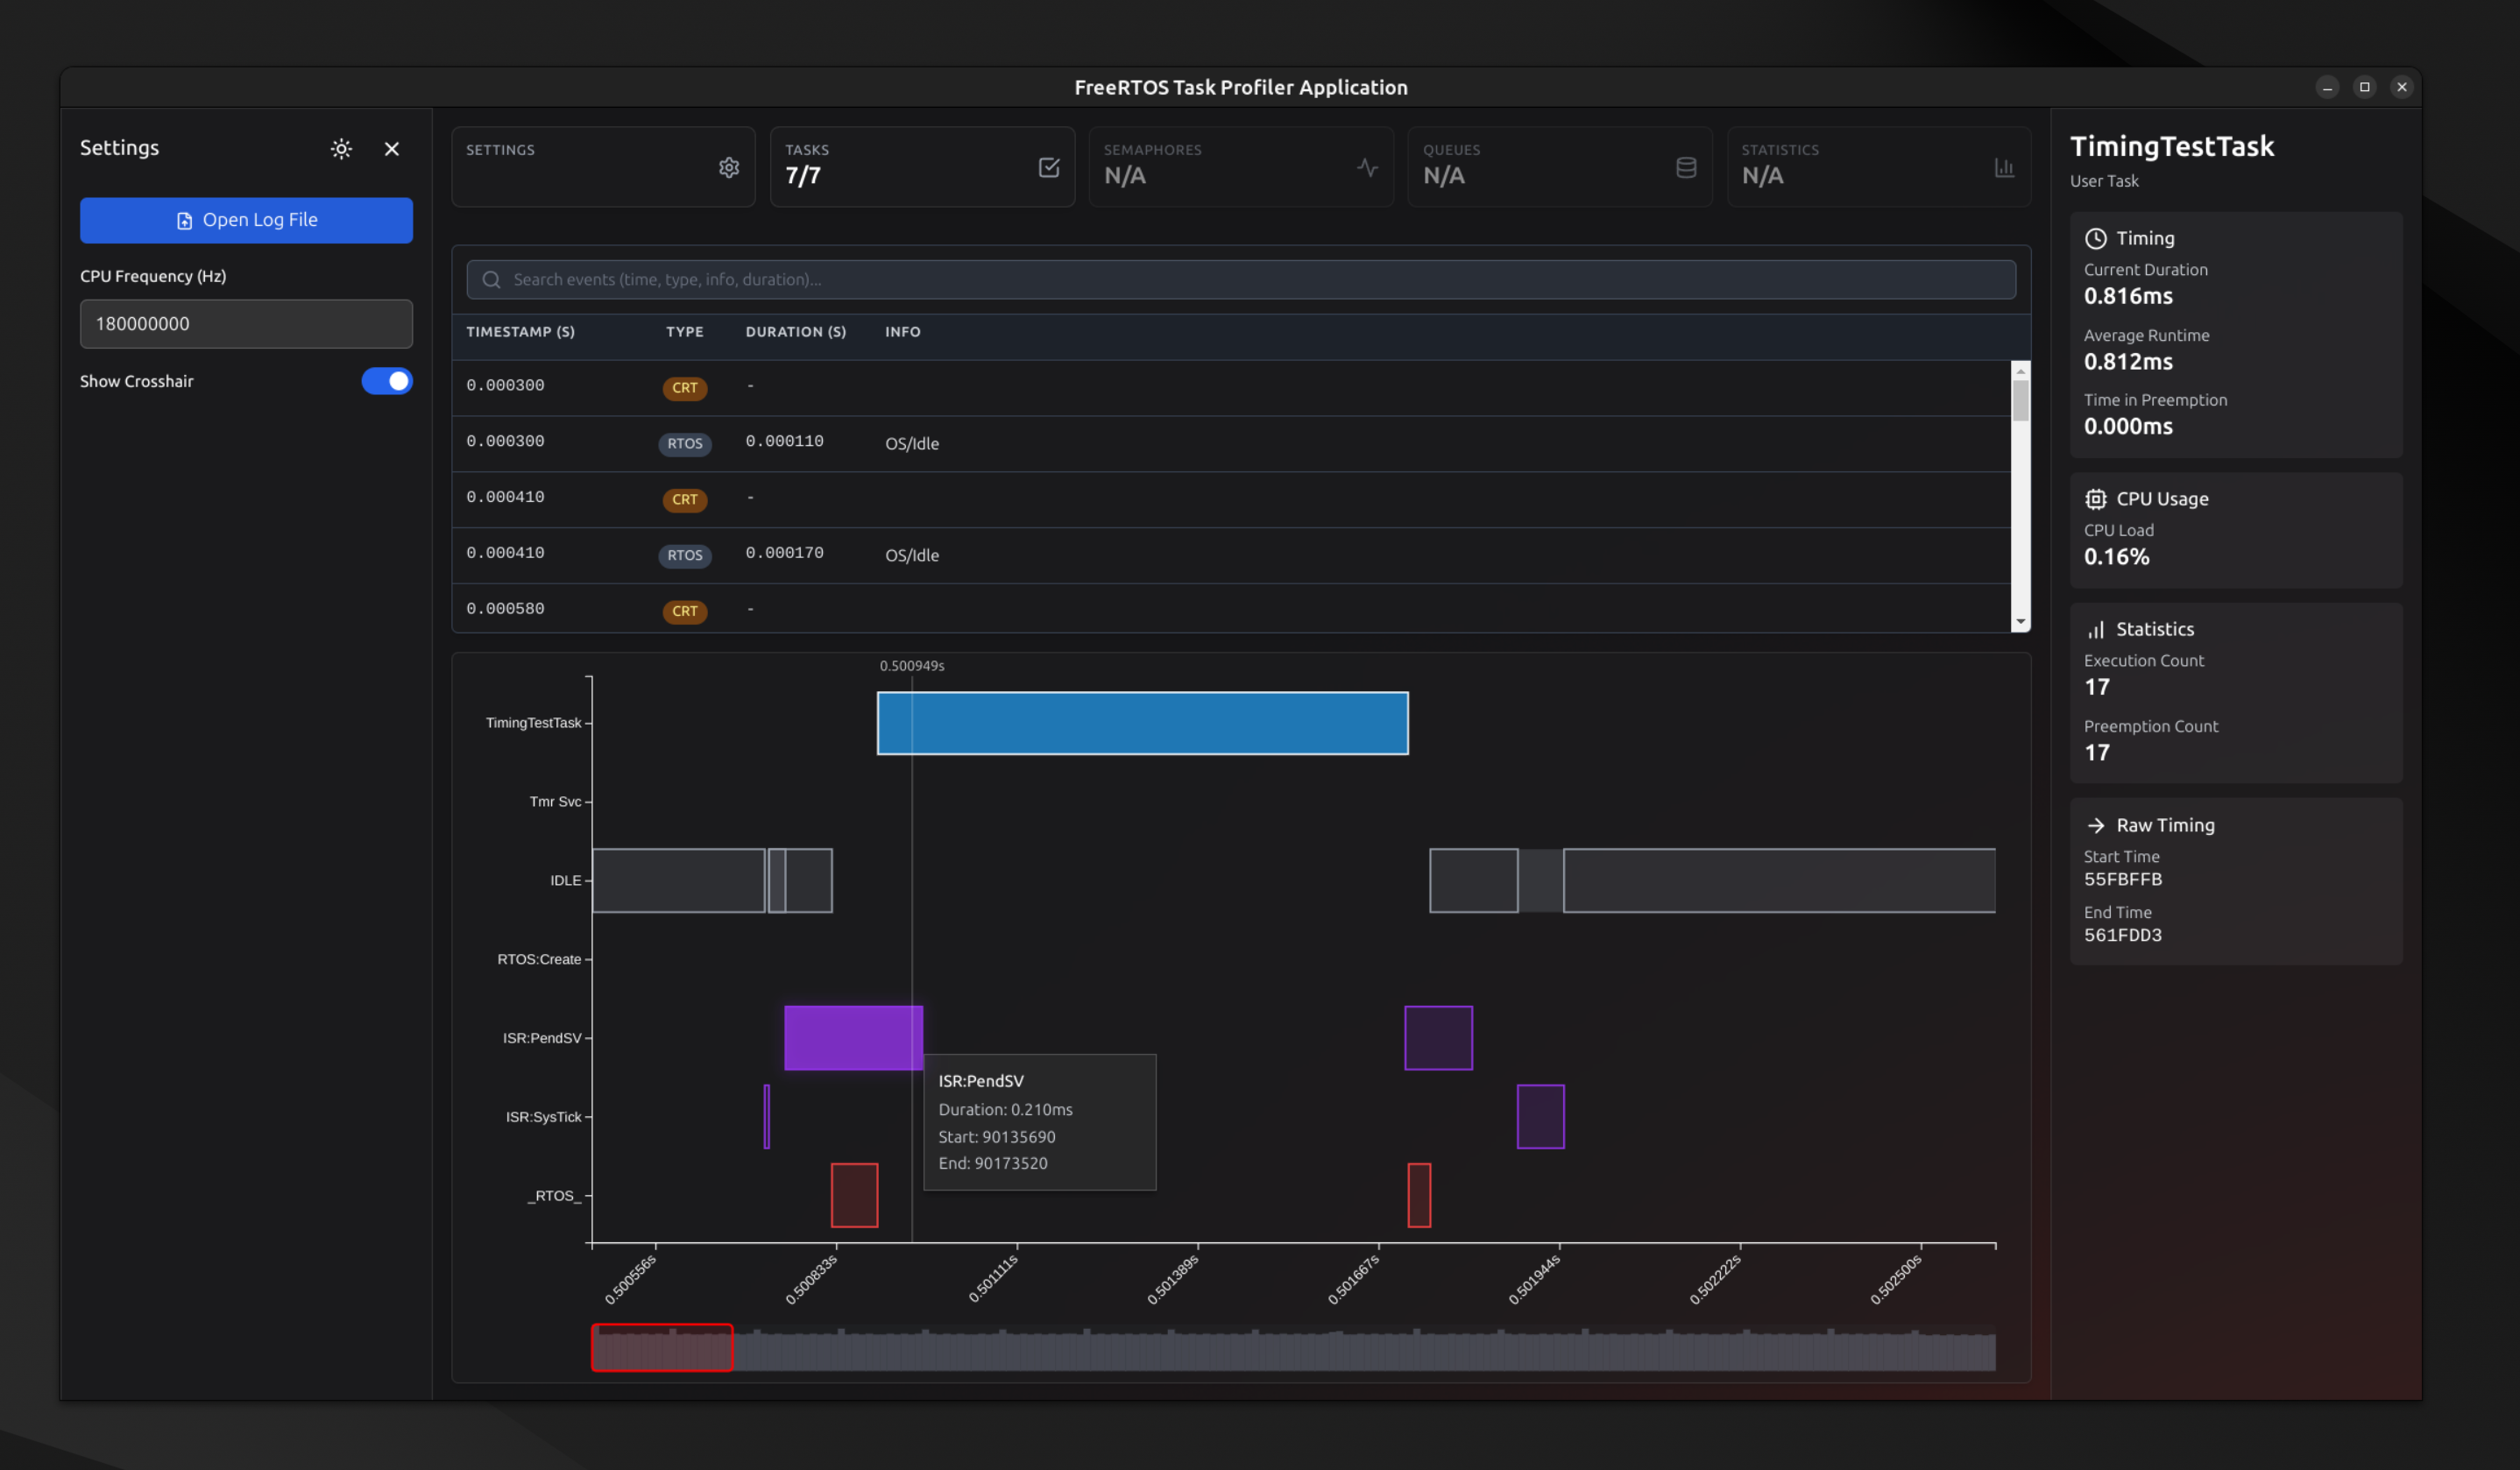Select the narrow ISR:SysTick sliver

(x=767, y=1117)
